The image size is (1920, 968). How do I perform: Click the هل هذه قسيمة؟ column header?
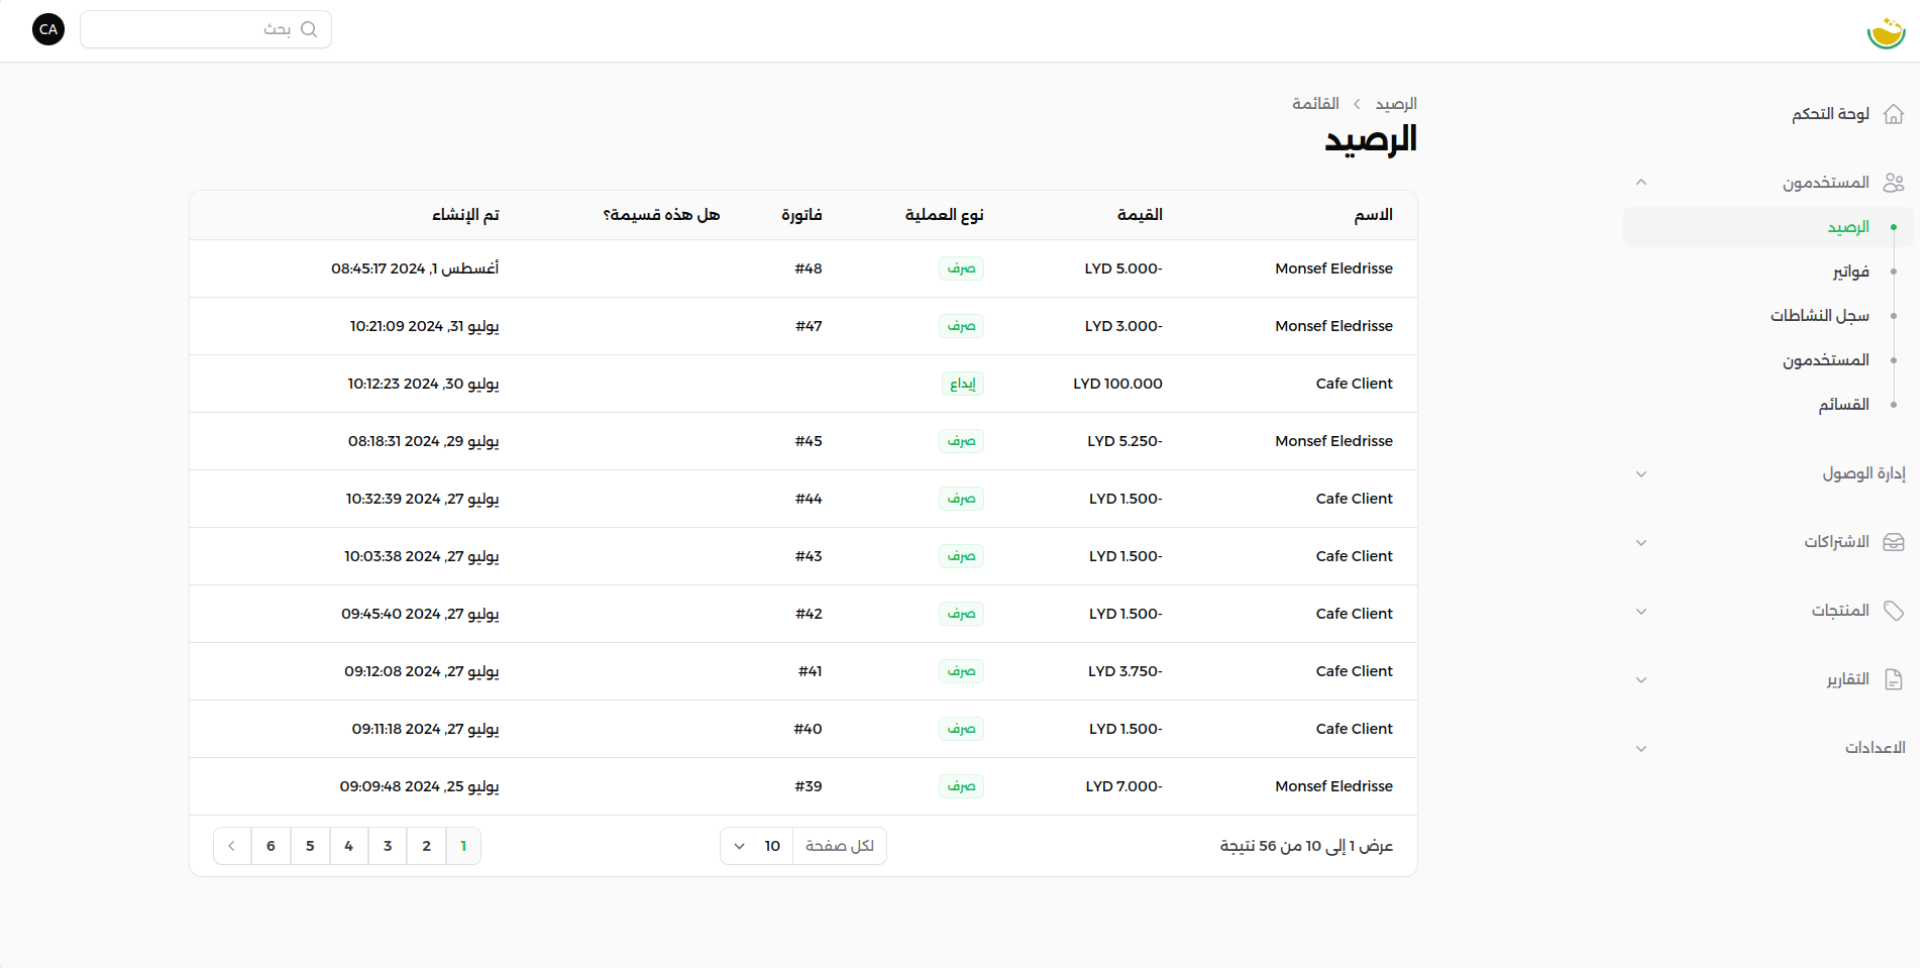[661, 215]
